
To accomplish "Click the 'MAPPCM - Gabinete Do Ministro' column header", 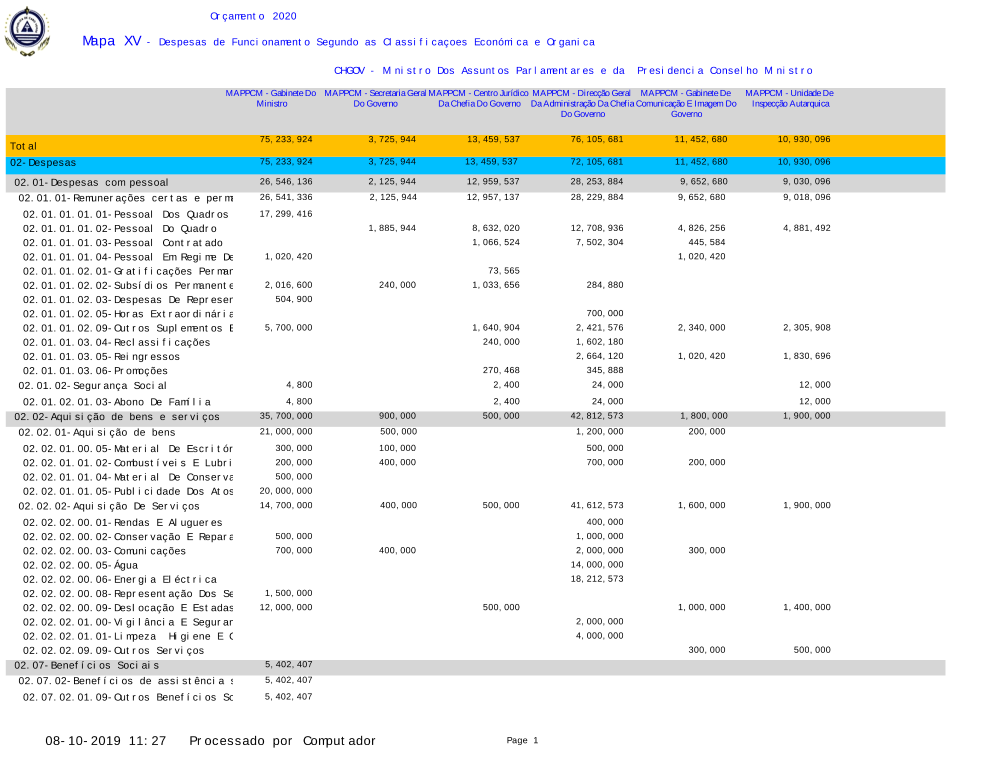I will [x=271, y=98].
